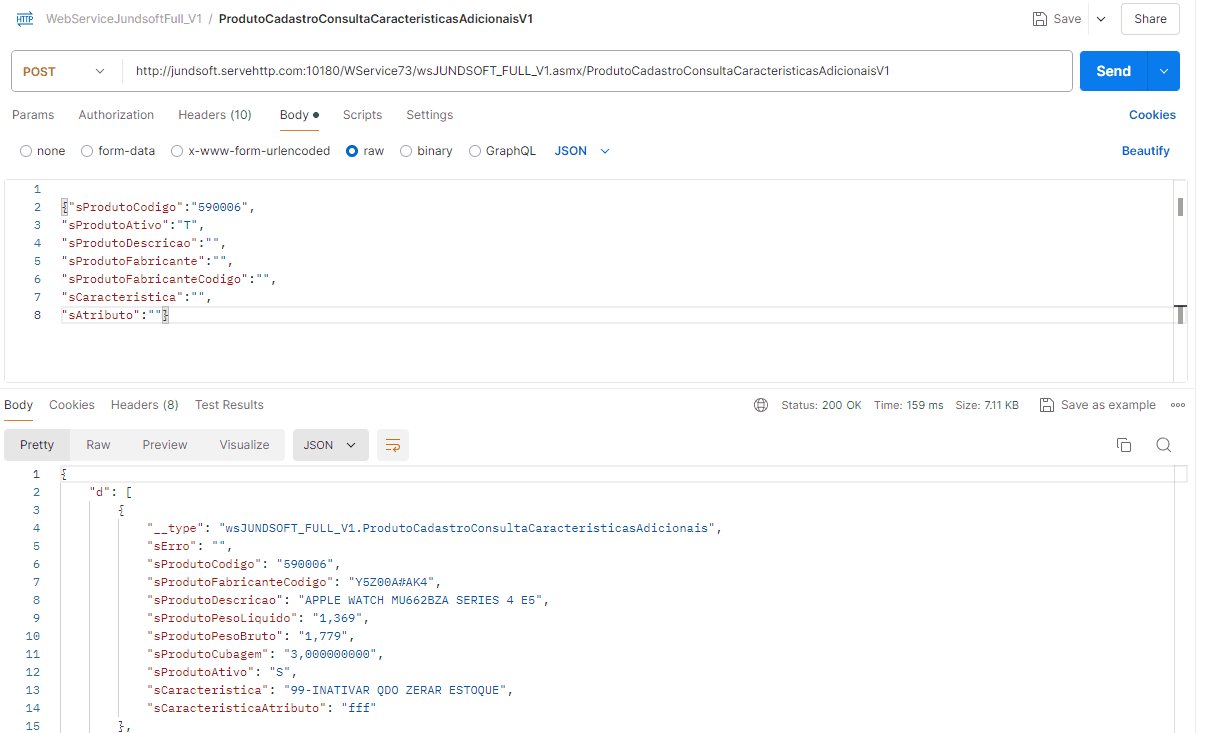Open the response JSON format dropdown

coord(330,445)
